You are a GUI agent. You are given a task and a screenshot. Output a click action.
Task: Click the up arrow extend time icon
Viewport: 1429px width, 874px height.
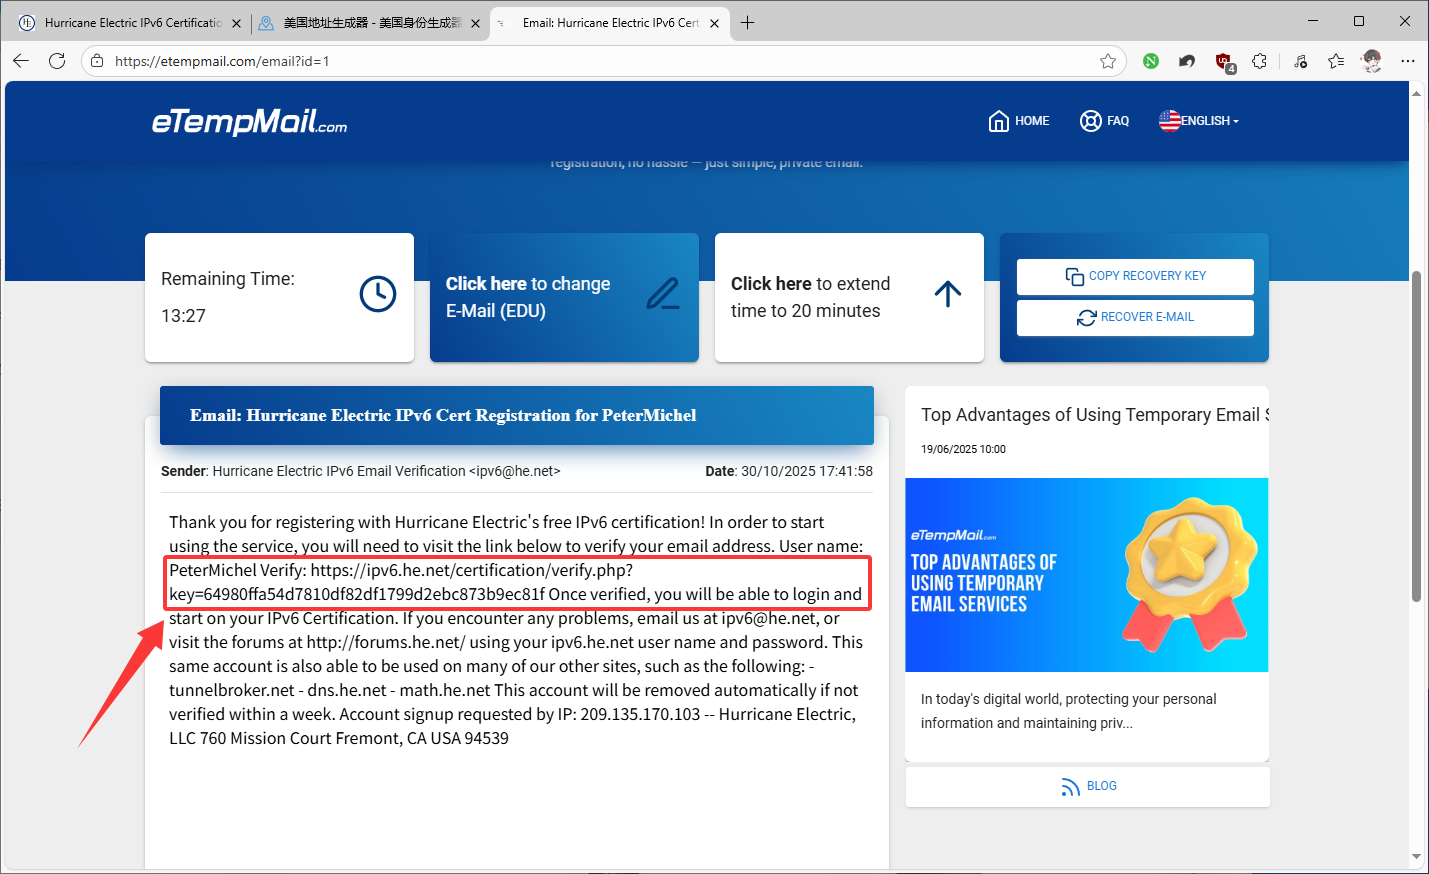[947, 294]
